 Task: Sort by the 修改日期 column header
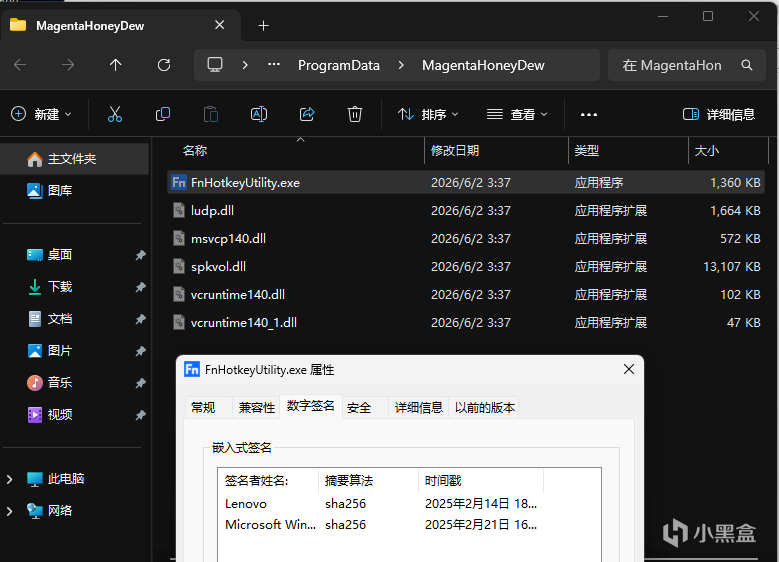pos(497,151)
